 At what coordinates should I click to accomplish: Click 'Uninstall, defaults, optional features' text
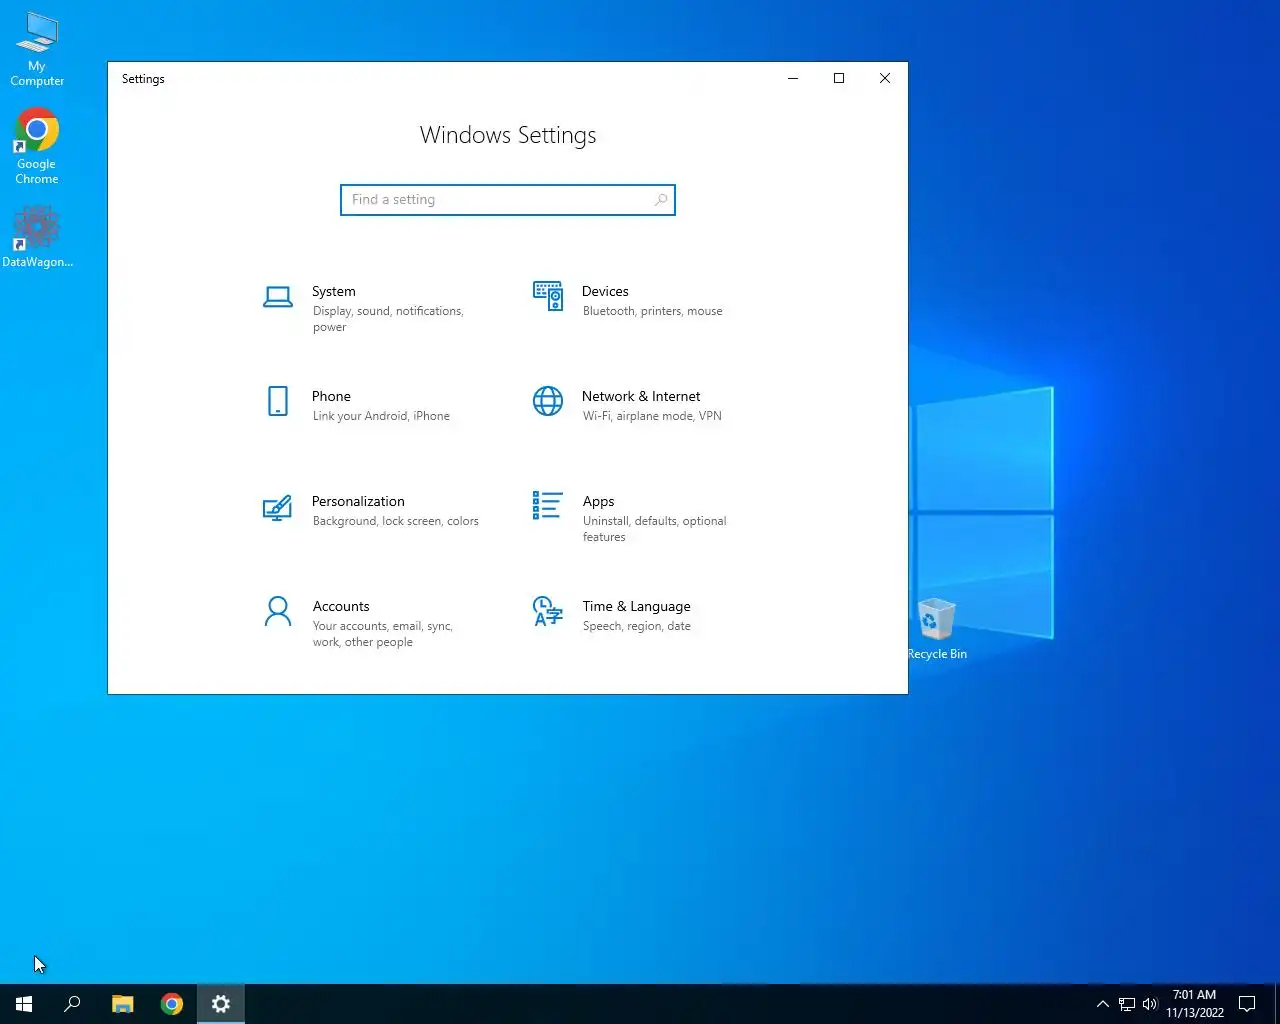pos(654,529)
